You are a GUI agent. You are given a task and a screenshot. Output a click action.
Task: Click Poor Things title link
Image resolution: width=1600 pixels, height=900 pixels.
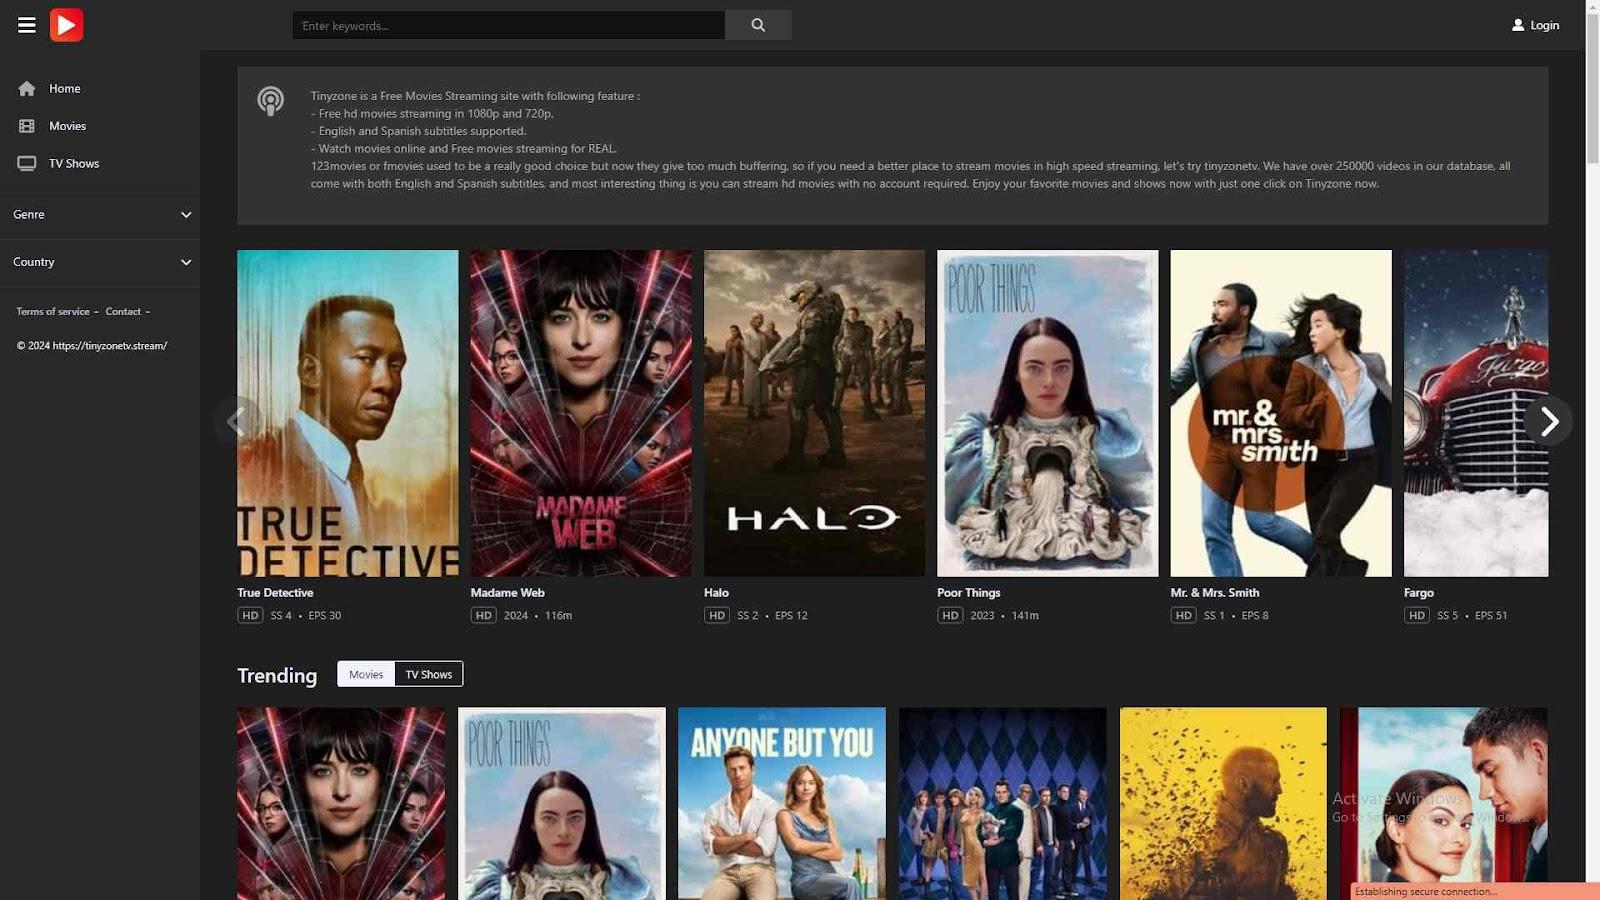tap(969, 592)
